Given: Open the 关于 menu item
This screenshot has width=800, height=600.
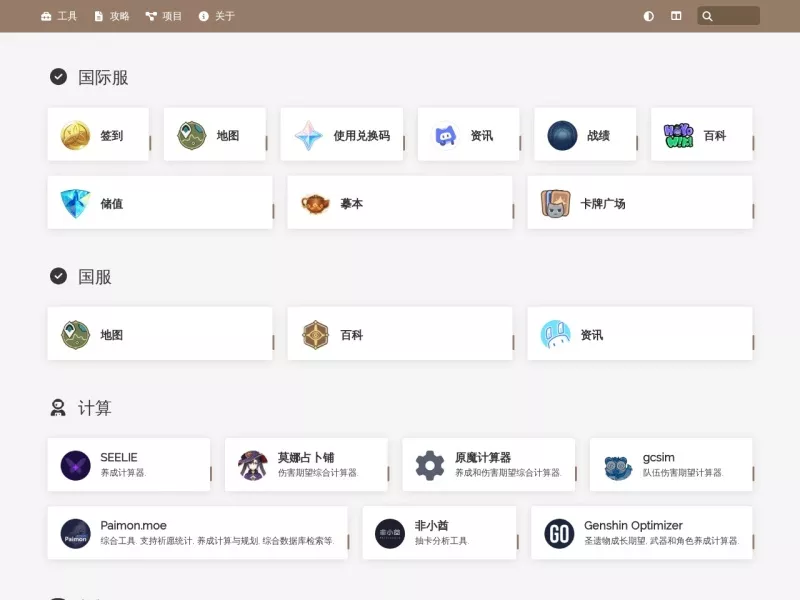Looking at the screenshot, I should [x=217, y=16].
